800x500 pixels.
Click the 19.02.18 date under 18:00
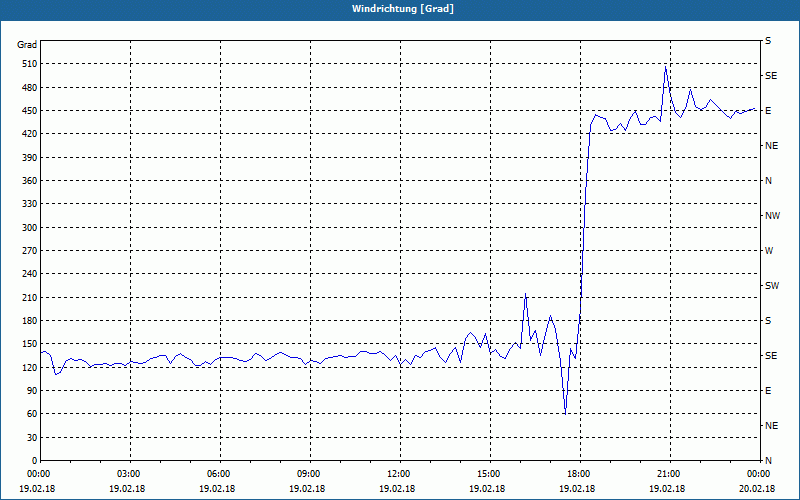pyautogui.click(x=577, y=488)
